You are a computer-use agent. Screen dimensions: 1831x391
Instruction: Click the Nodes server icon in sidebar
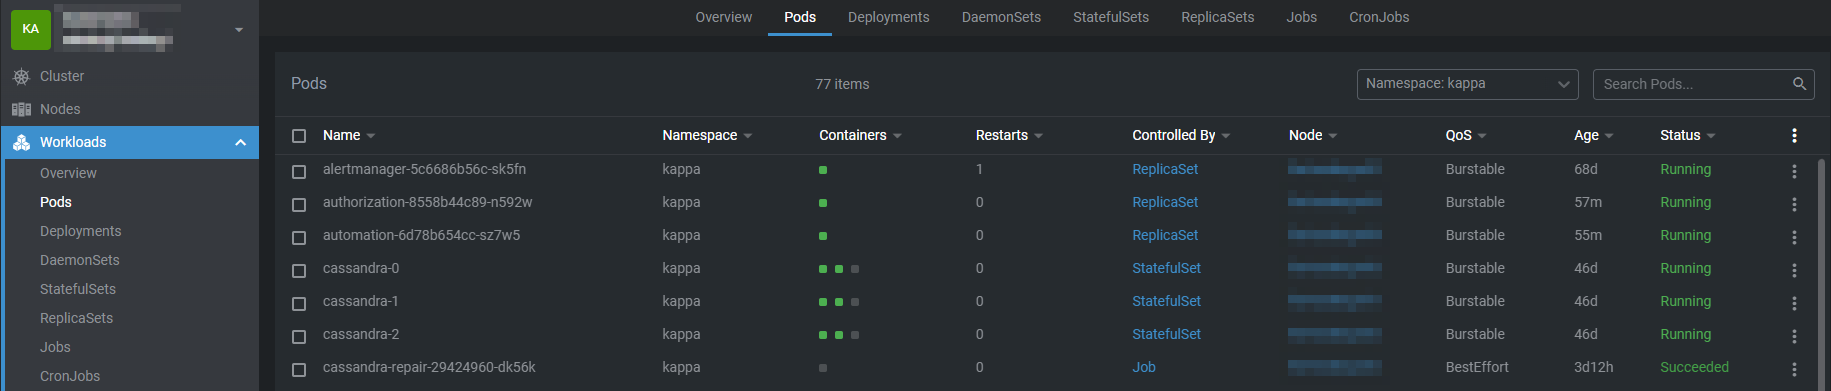21,109
